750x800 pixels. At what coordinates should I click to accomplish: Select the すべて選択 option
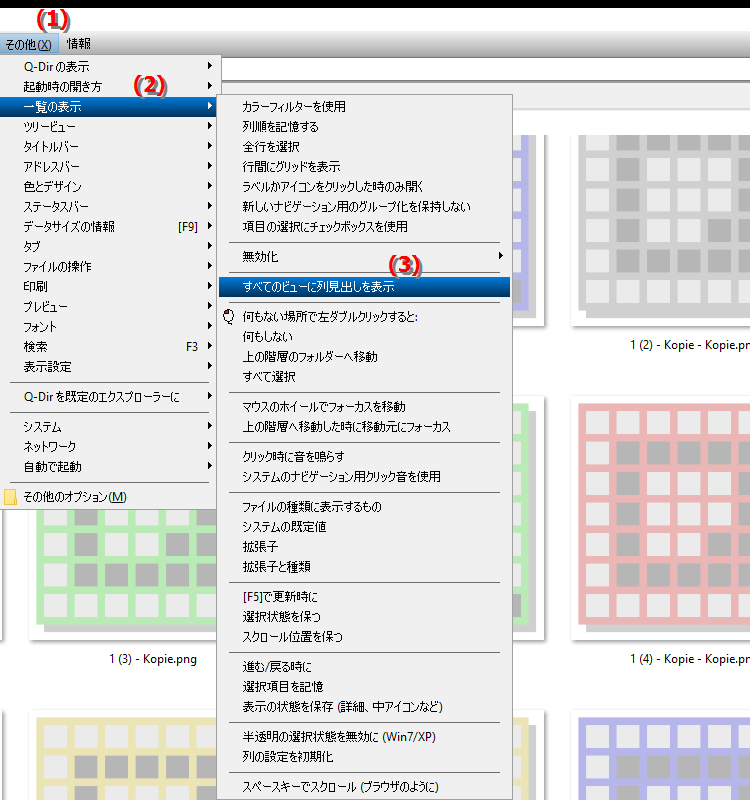(364, 377)
